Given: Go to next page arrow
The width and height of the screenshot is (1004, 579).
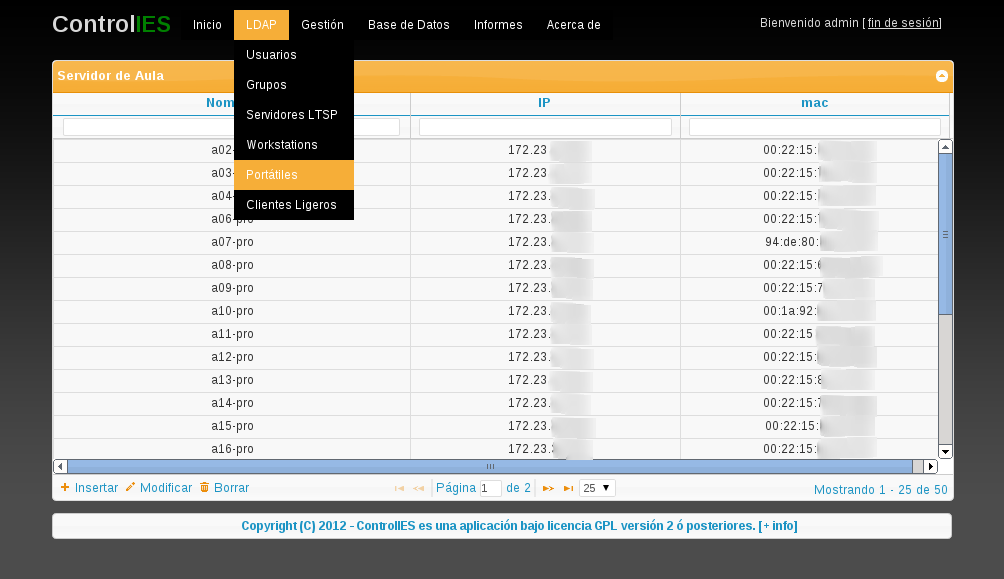Looking at the screenshot, I should tap(548, 489).
